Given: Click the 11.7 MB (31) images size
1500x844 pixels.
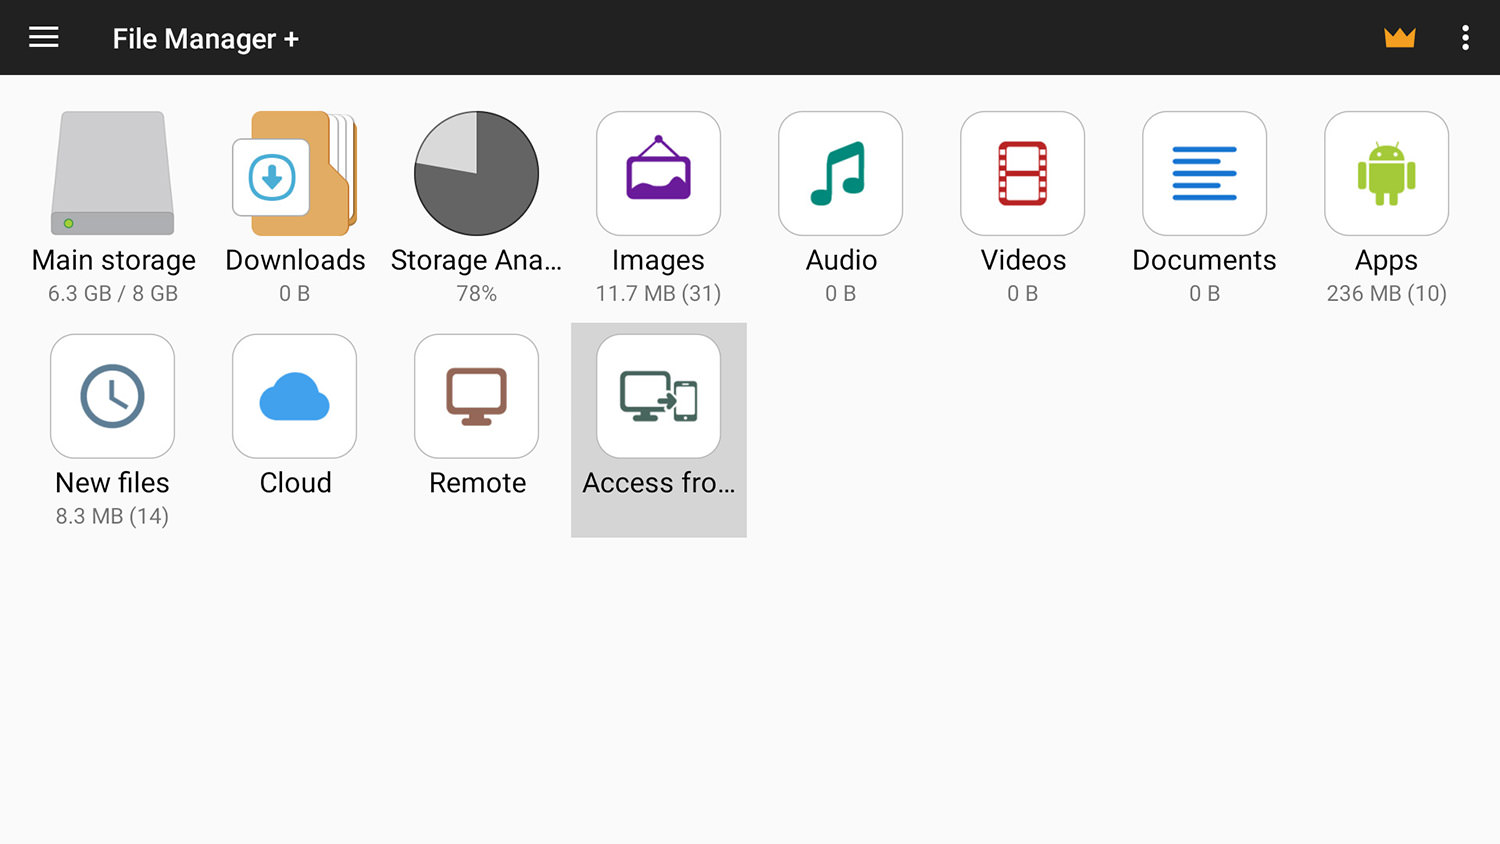Looking at the screenshot, I should tap(659, 294).
